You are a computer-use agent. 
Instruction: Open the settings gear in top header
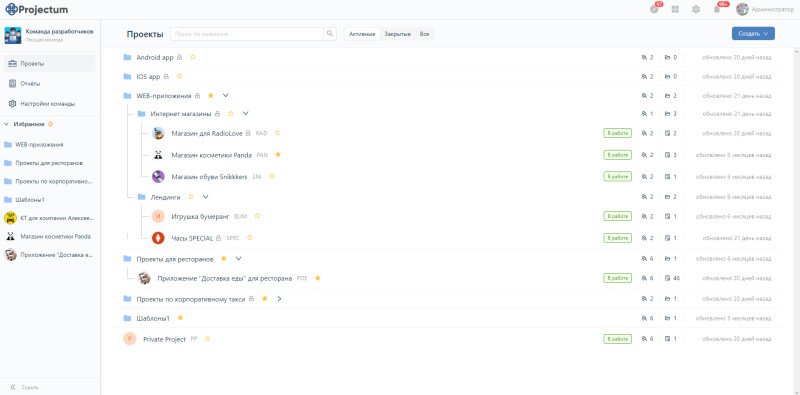696,9
